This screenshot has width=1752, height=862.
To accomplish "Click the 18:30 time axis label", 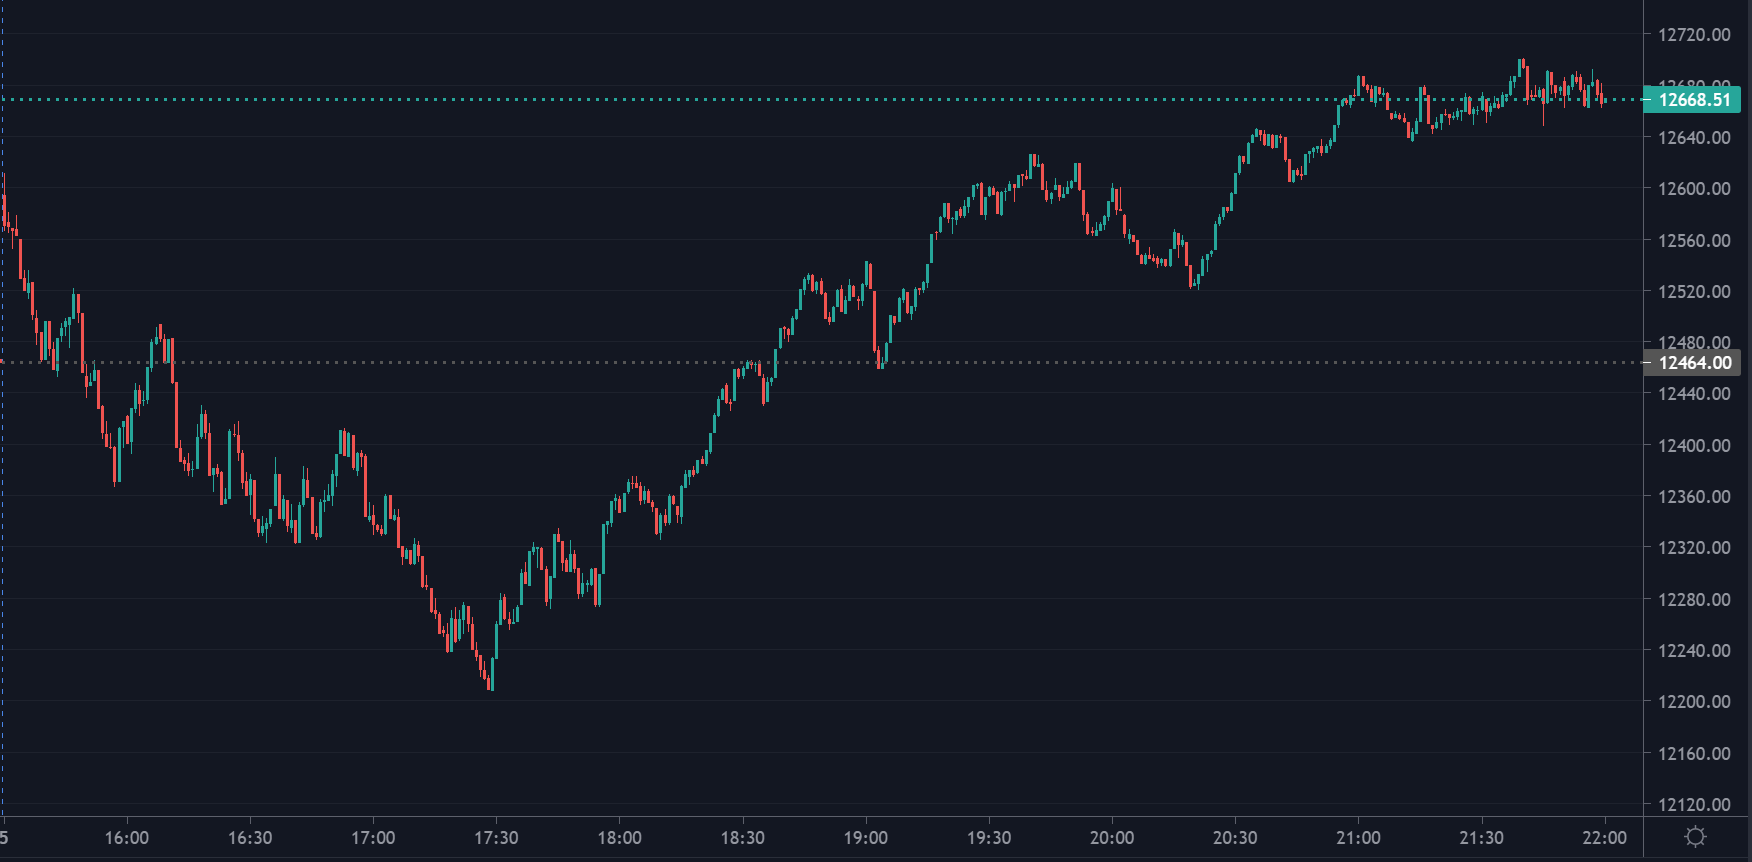I will coord(743,838).
